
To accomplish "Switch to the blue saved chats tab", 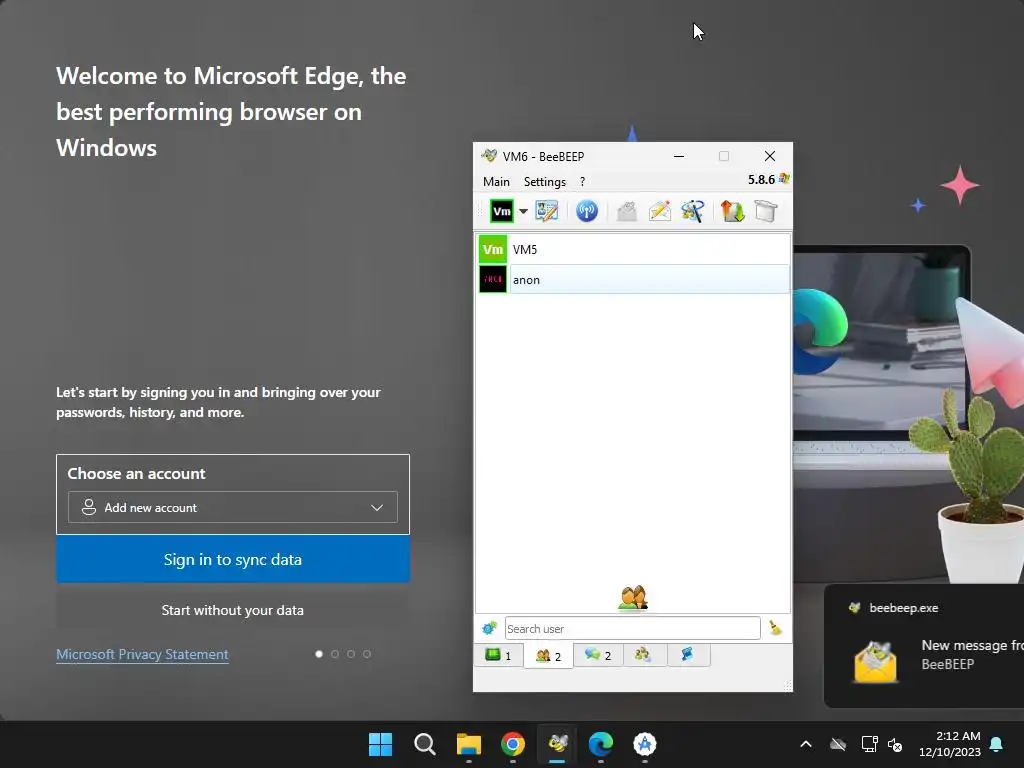I will tap(688, 655).
